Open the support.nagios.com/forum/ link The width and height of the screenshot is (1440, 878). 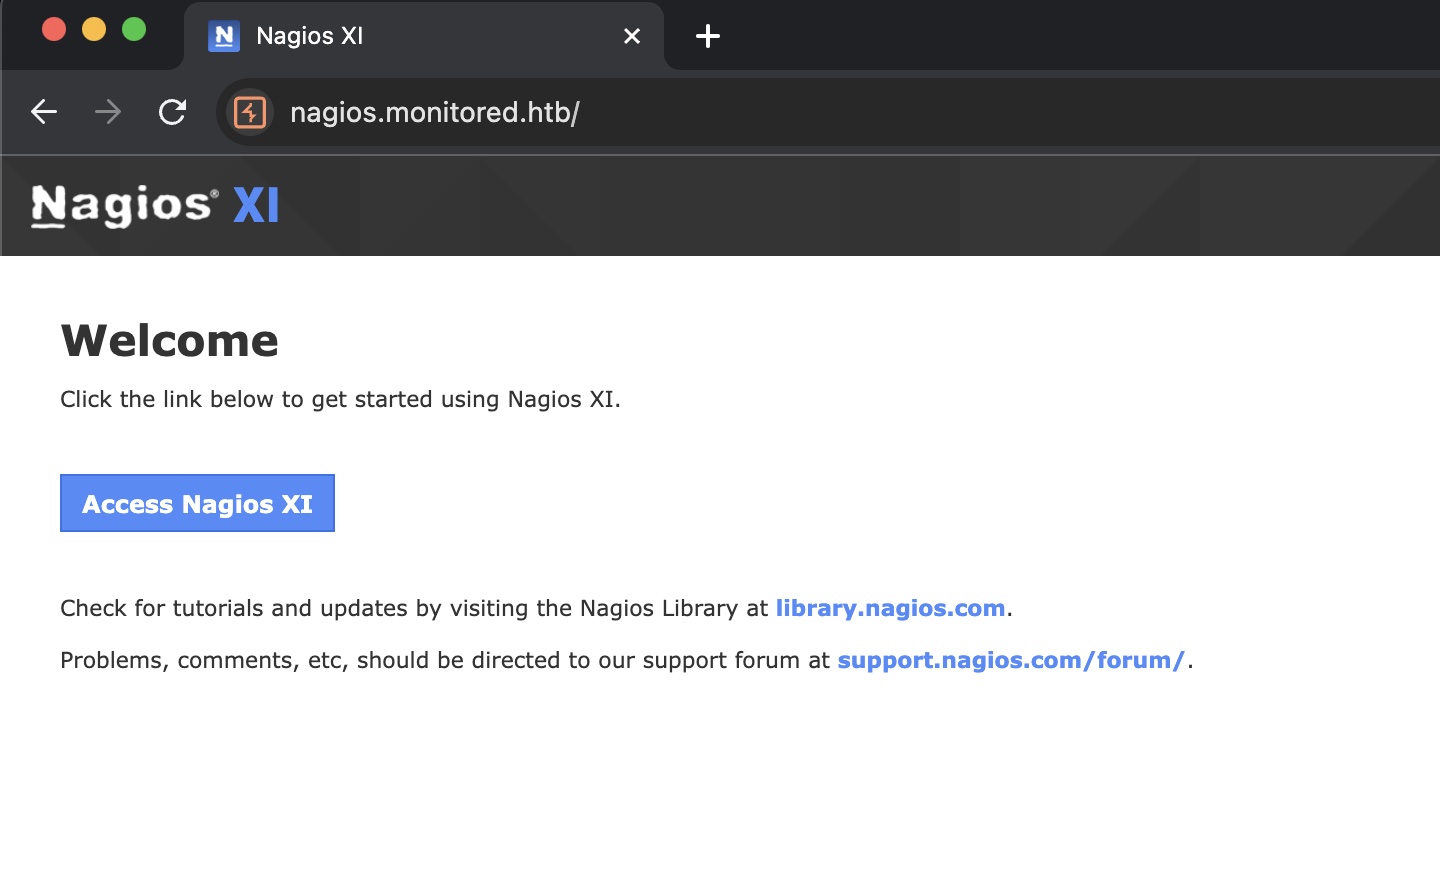click(x=1011, y=660)
